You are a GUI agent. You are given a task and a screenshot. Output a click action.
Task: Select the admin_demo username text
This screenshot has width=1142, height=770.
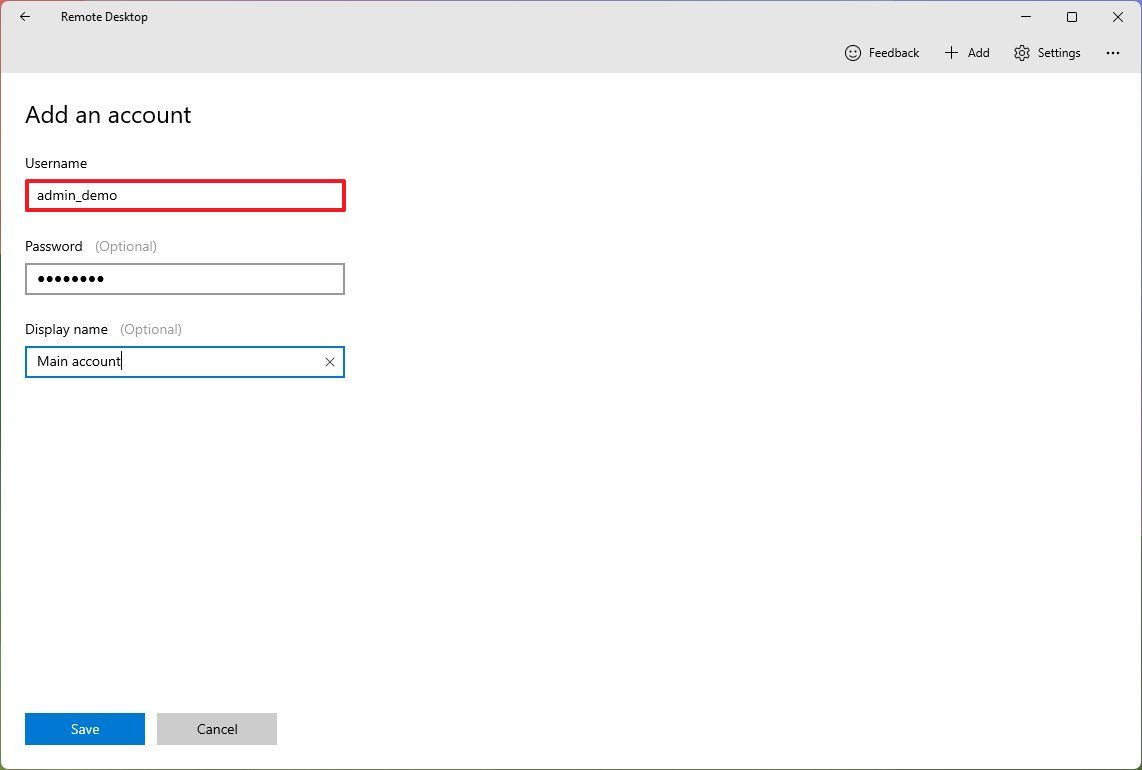coord(76,195)
